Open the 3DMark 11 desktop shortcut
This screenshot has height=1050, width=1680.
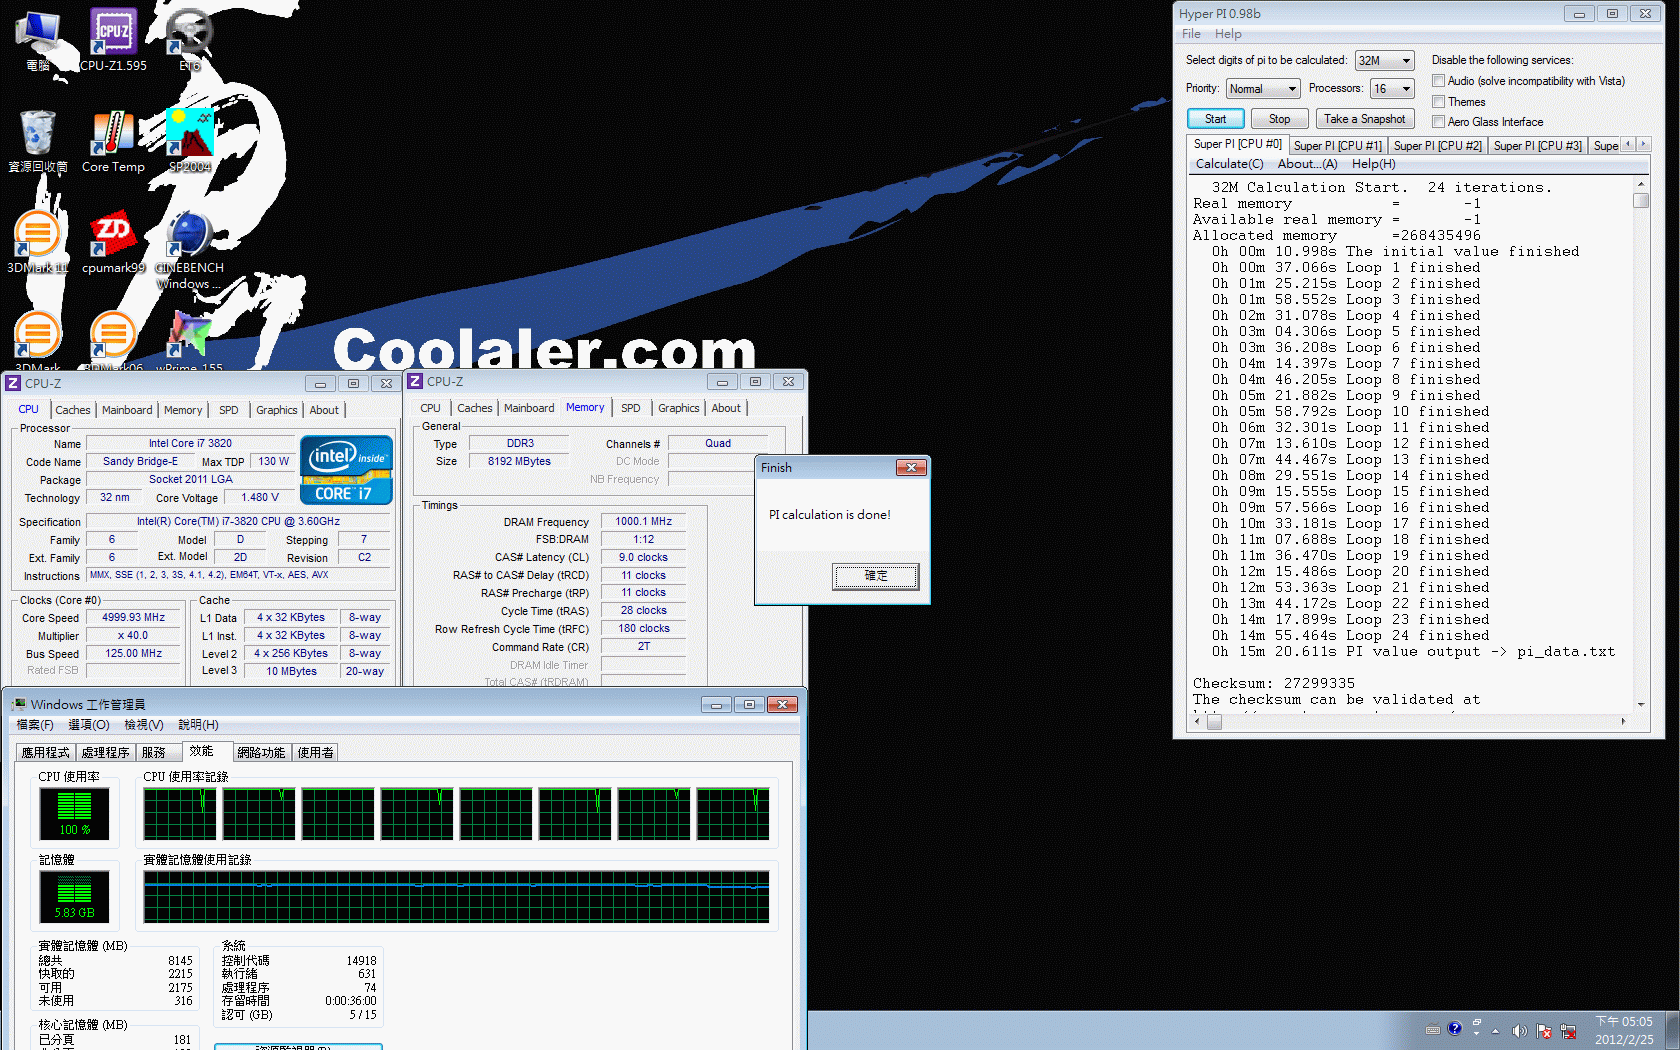coord(38,242)
